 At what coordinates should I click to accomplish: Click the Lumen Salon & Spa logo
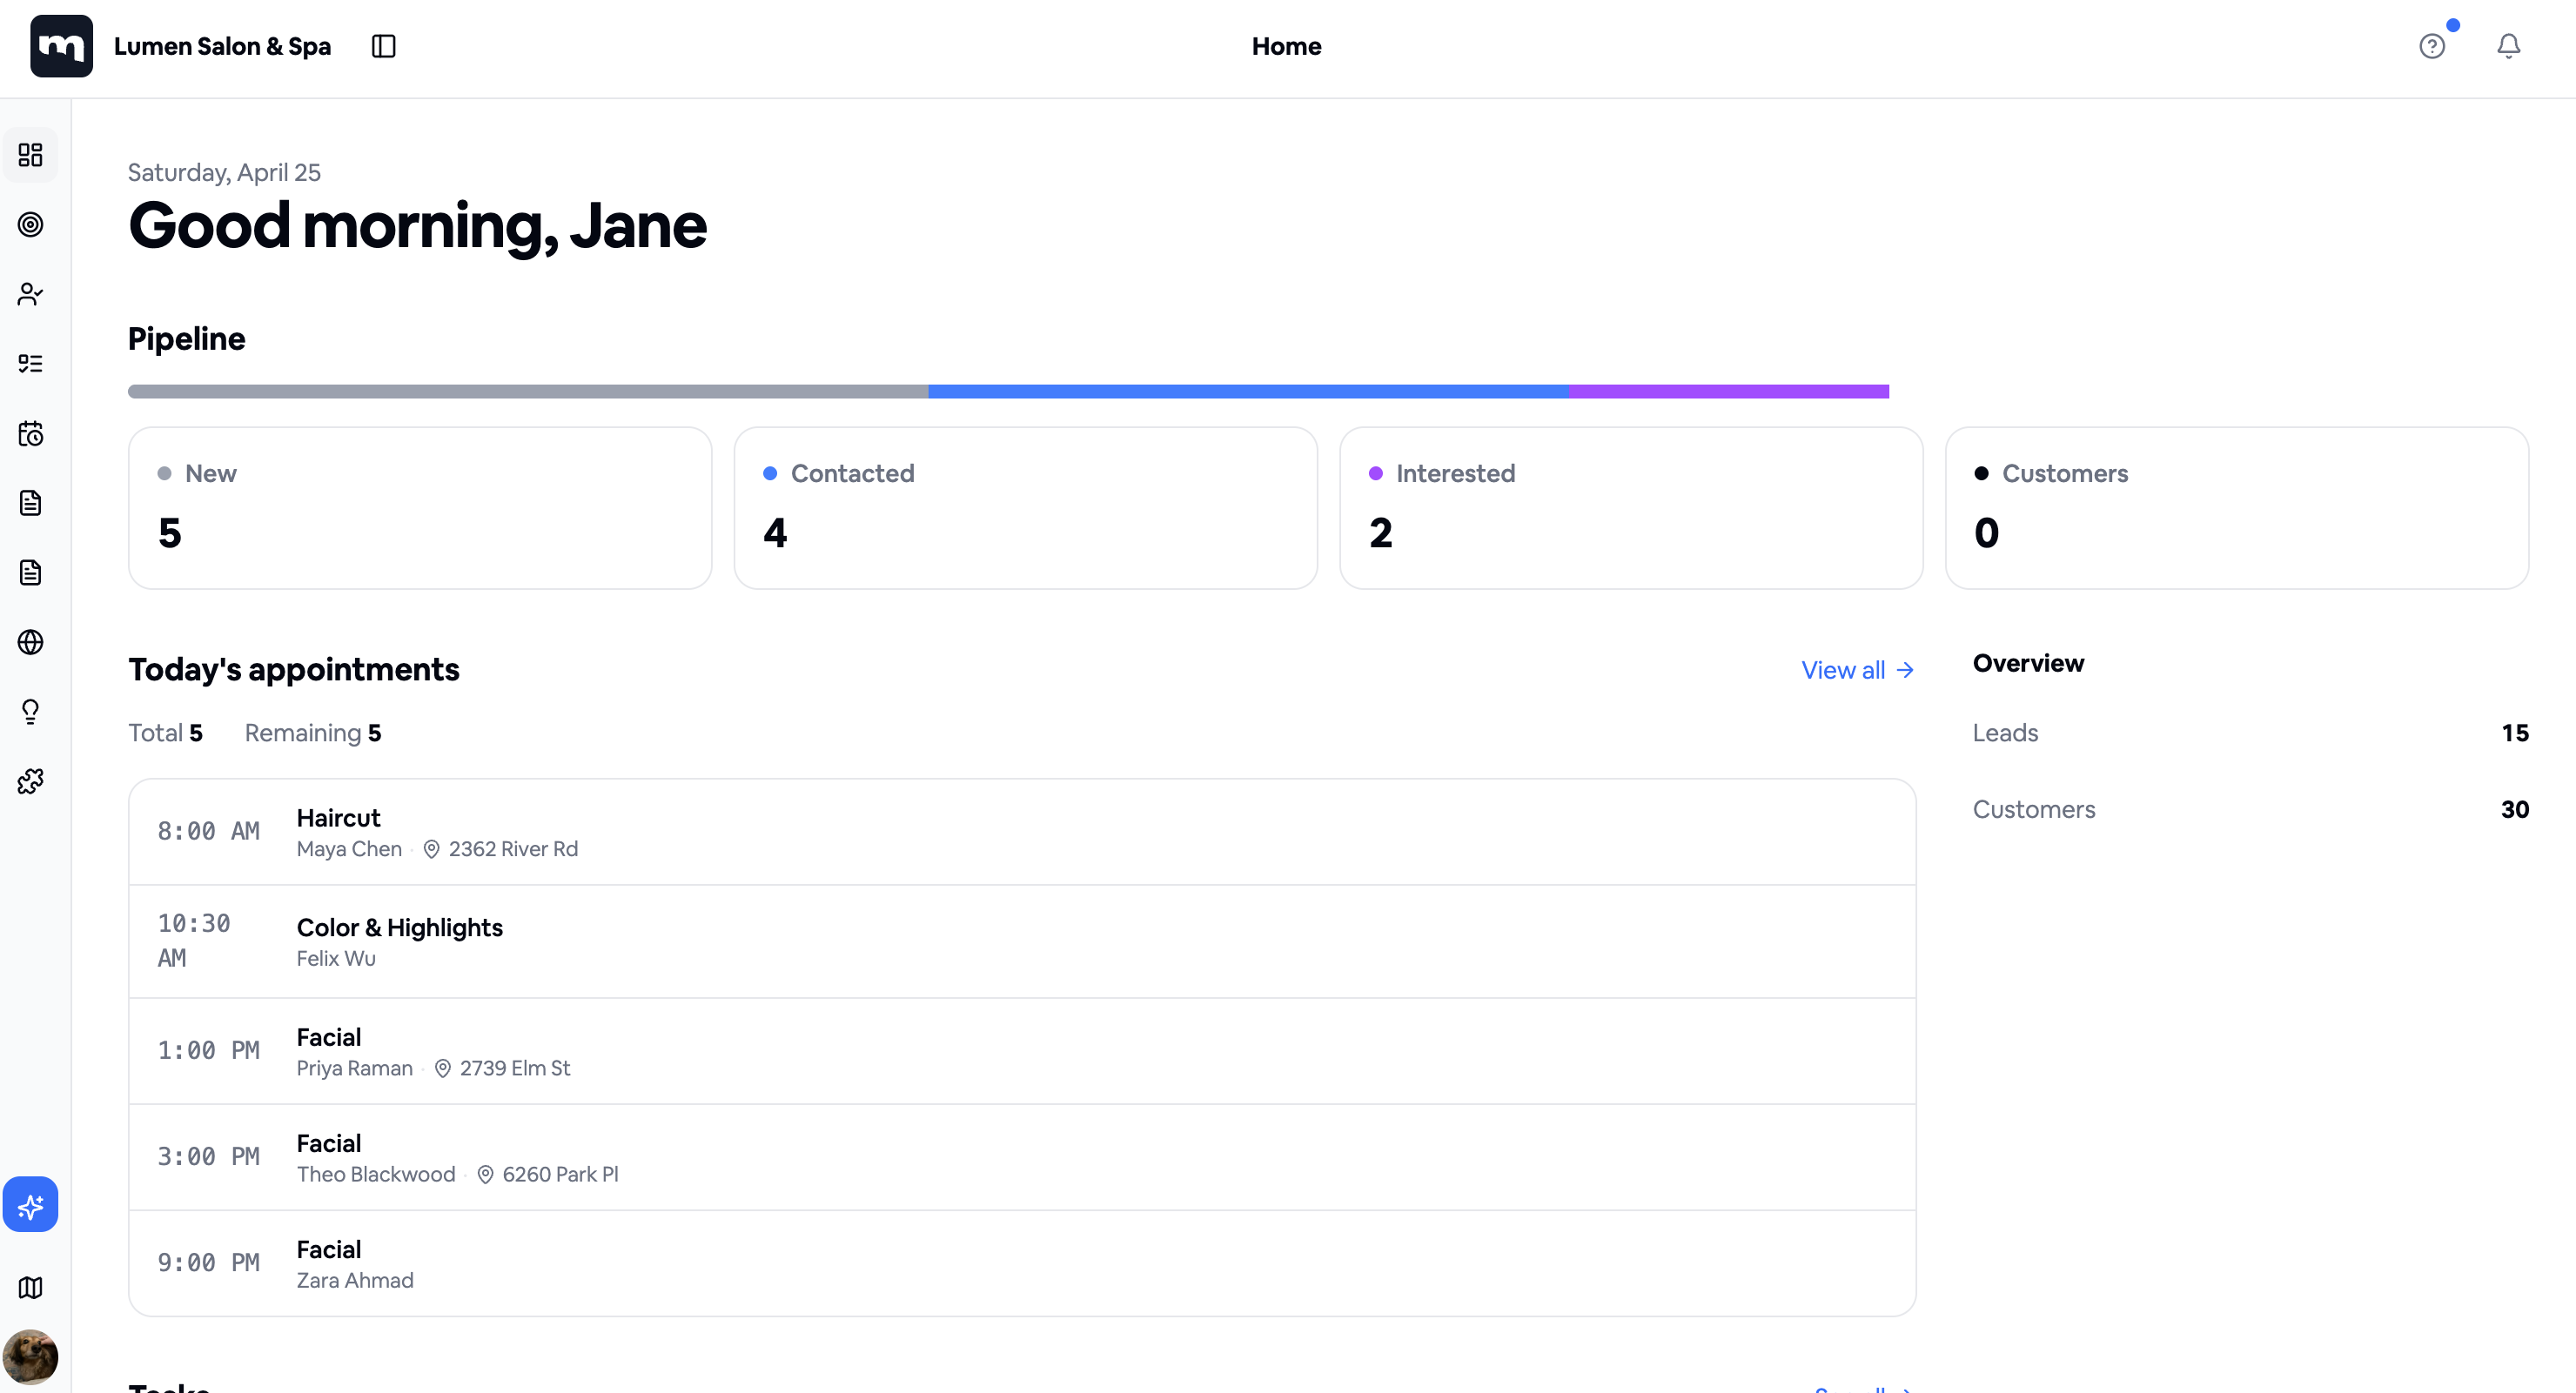point(61,46)
